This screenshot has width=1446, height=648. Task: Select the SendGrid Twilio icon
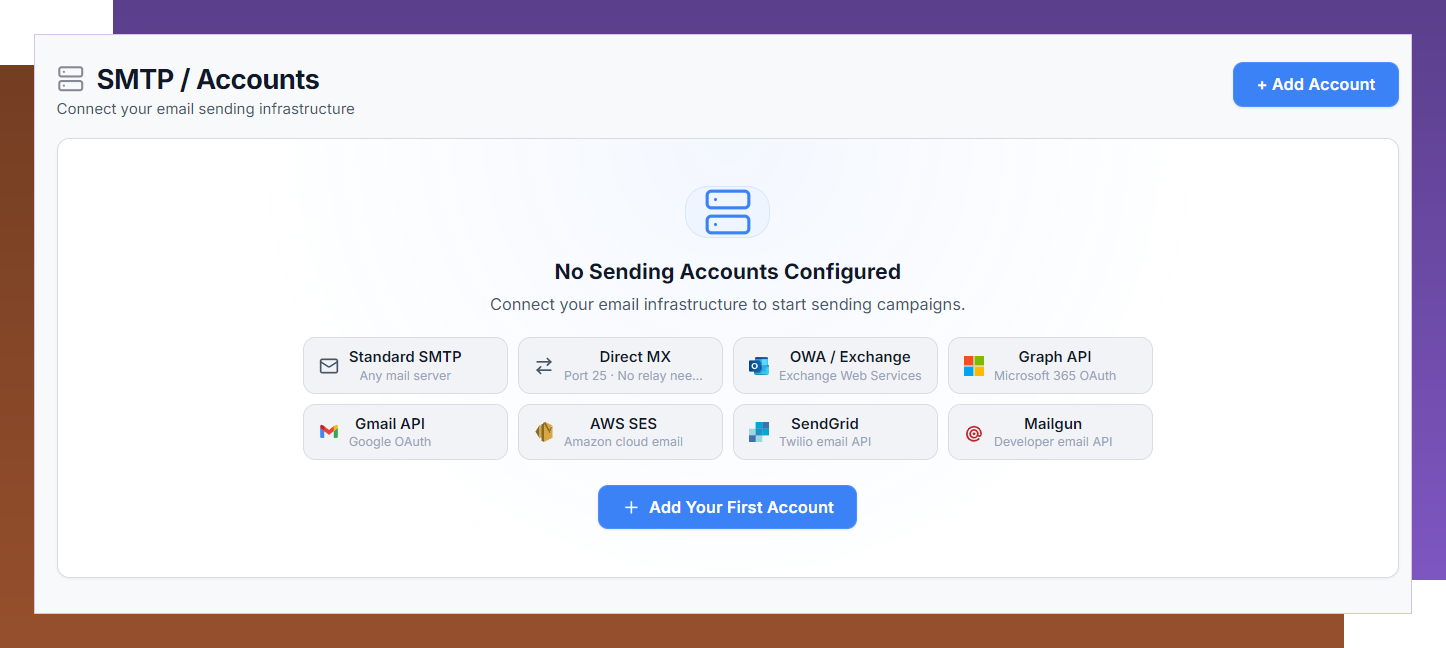pyautogui.click(x=759, y=431)
